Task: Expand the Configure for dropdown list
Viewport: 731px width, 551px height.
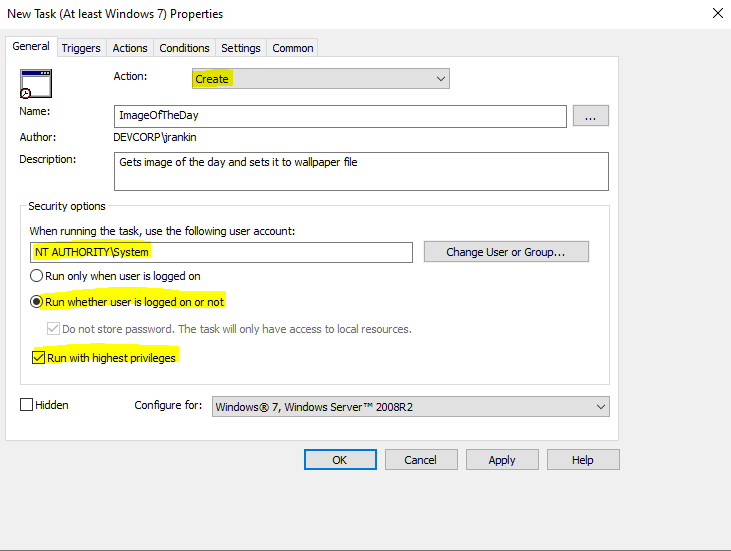Action: point(410,406)
